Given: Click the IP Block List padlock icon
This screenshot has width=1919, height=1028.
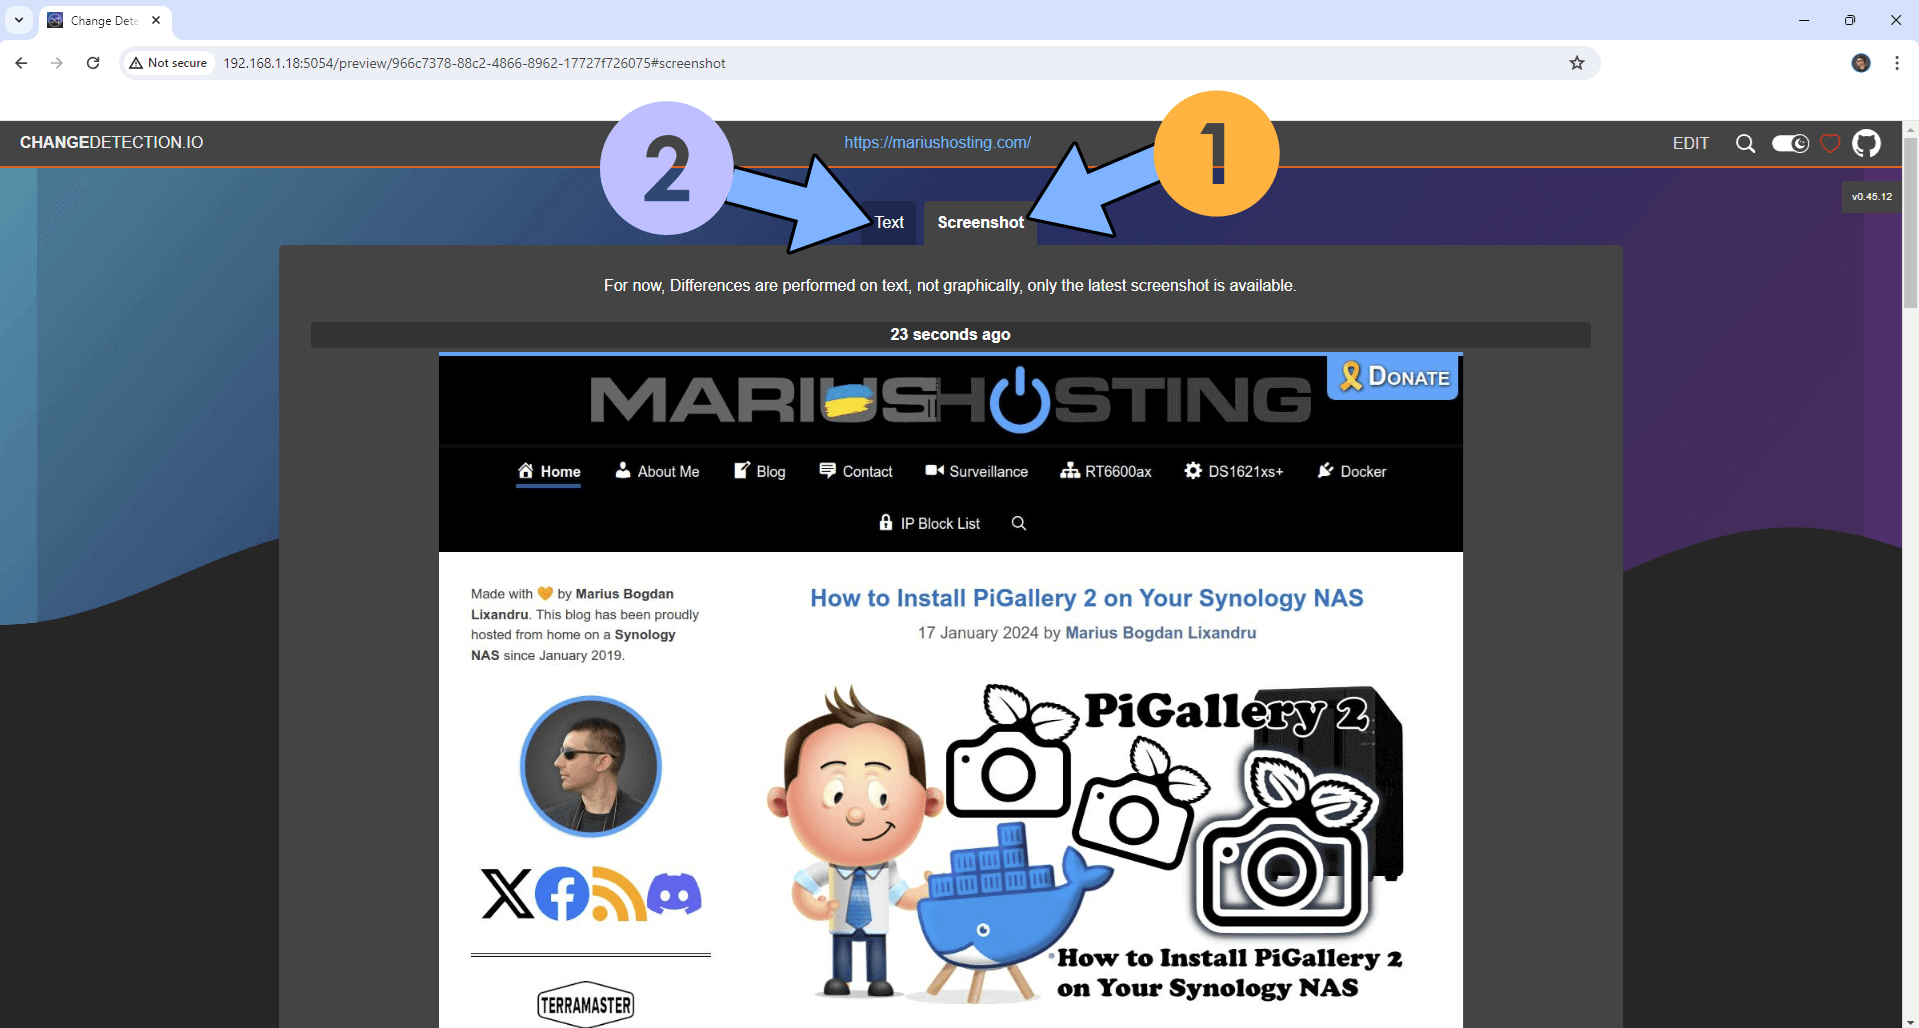Looking at the screenshot, I should coord(885,522).
